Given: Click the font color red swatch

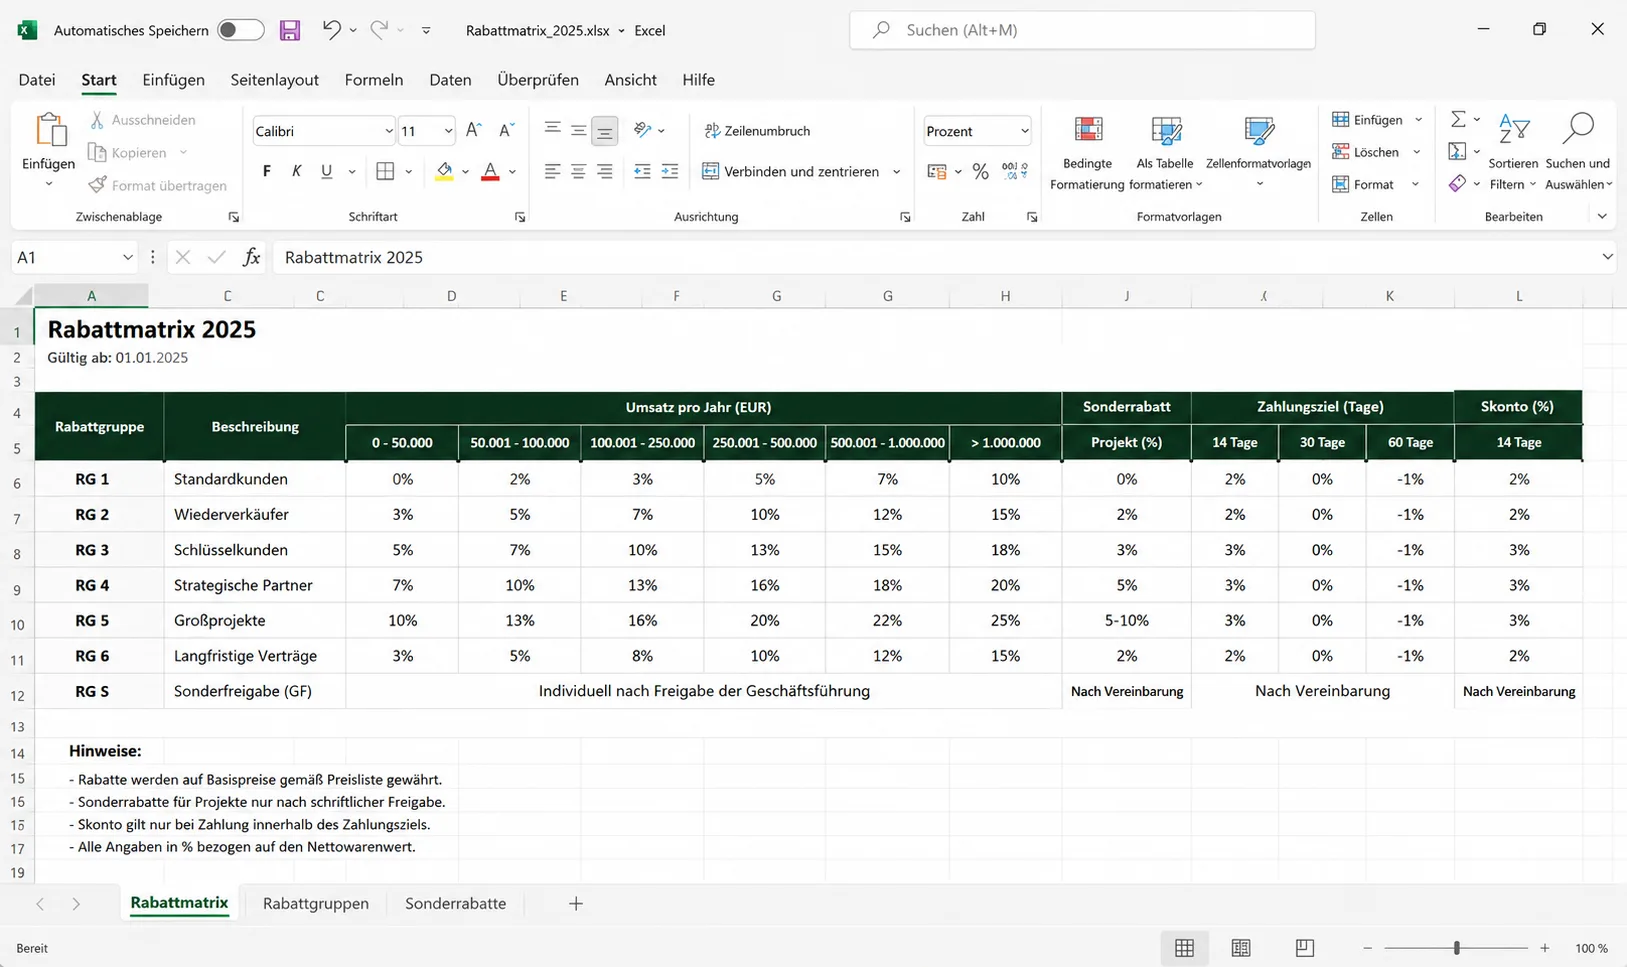Looking at the screenshot, I should click(490, 172).
